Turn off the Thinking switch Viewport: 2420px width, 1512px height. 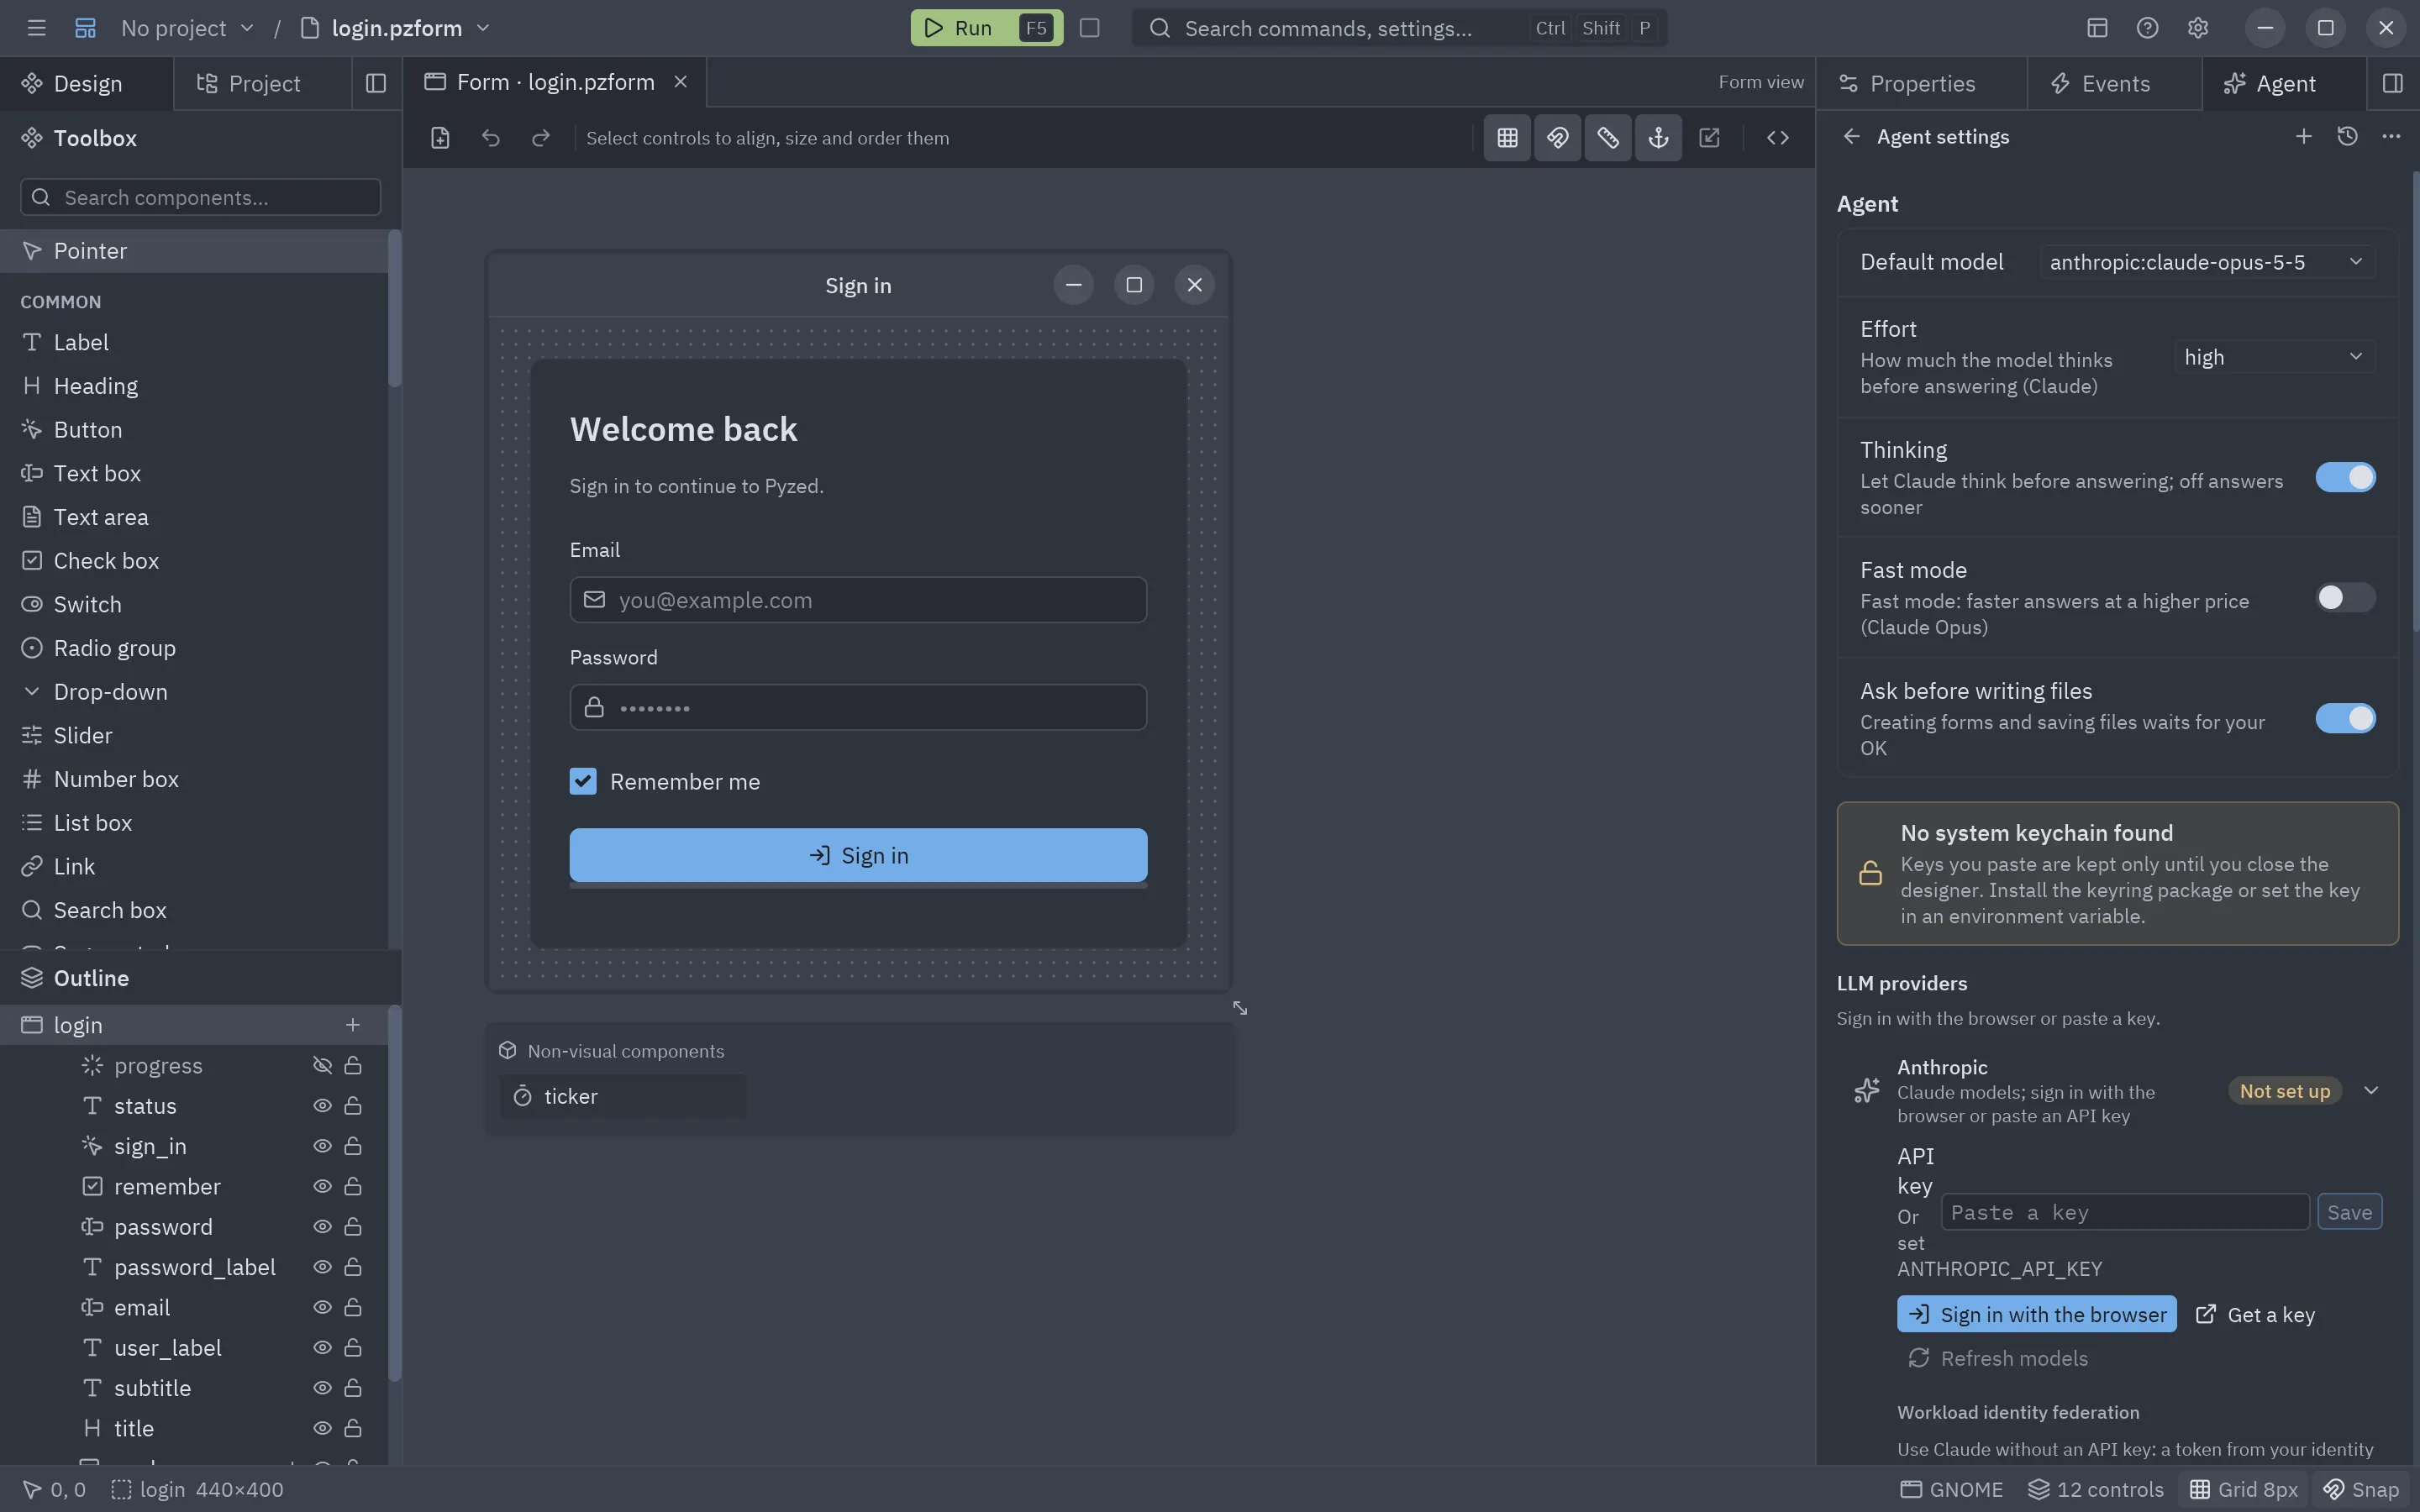[2345, 477]
